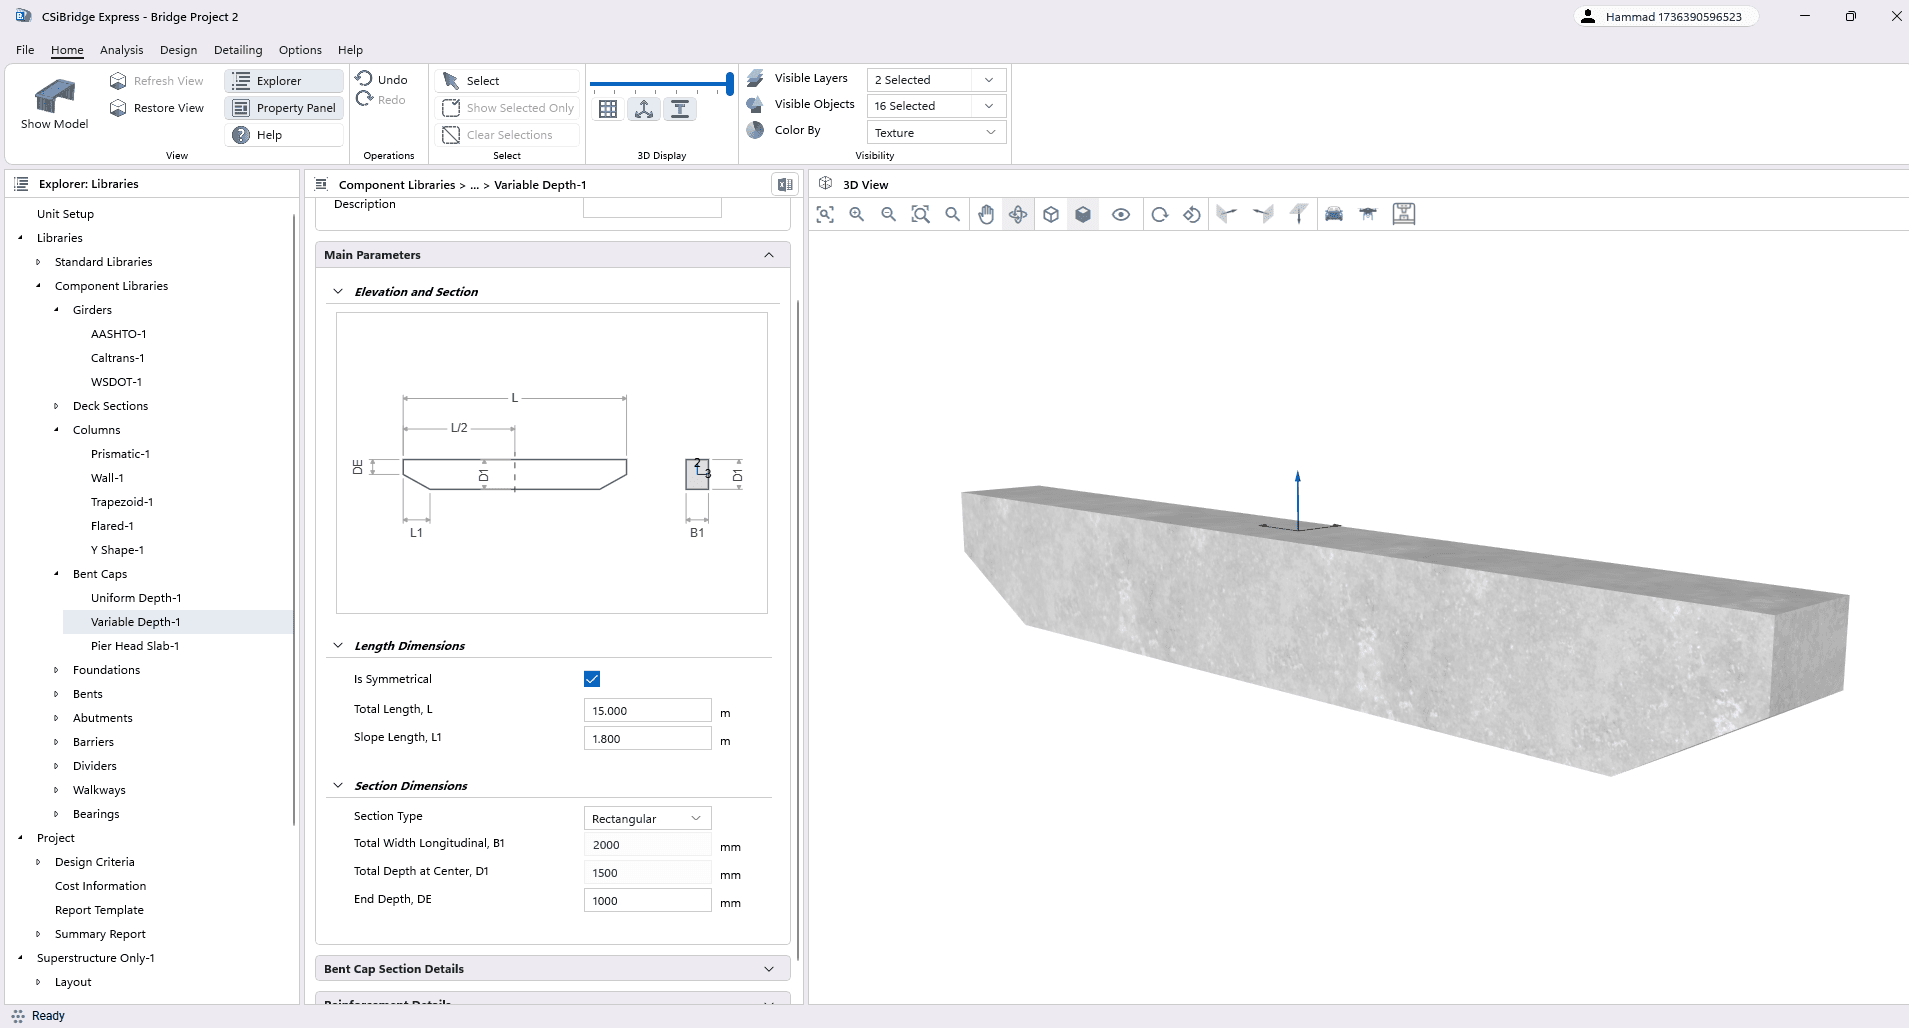Uncheck the Is Symmetrical checkbox
This screenshot has height=1028, width=1909.
(592, 679)
